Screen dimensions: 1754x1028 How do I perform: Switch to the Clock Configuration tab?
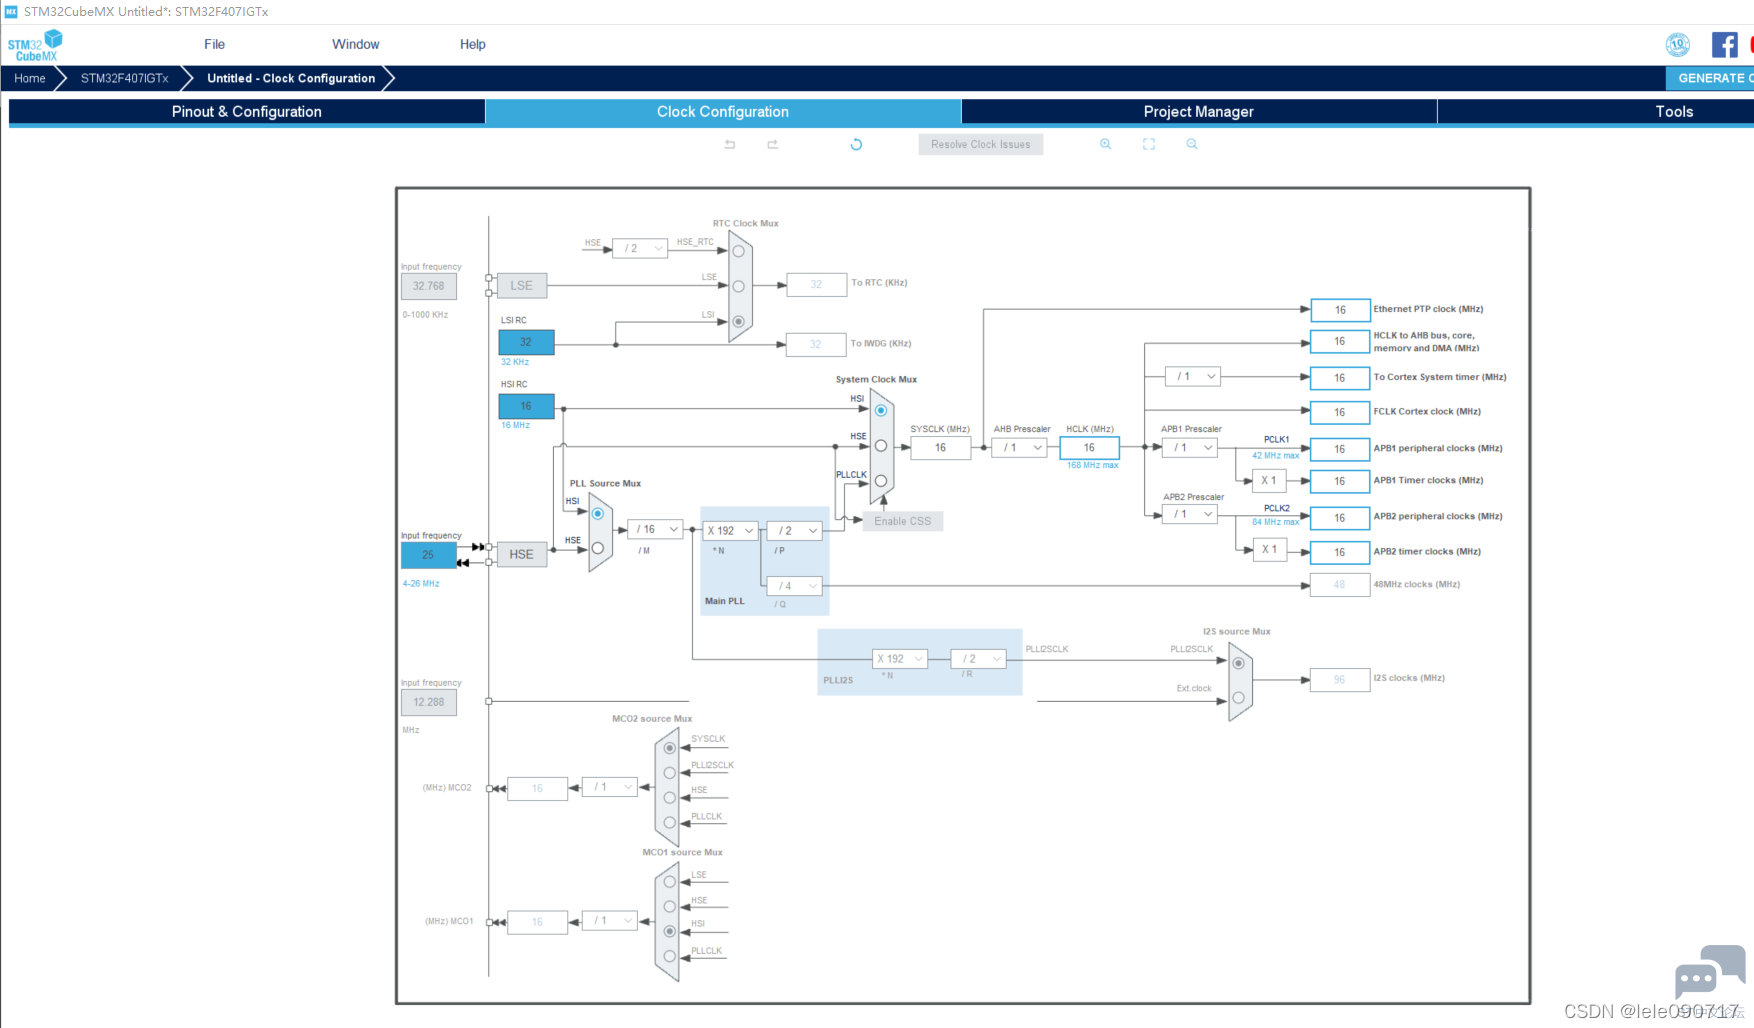tap(723, 112)
